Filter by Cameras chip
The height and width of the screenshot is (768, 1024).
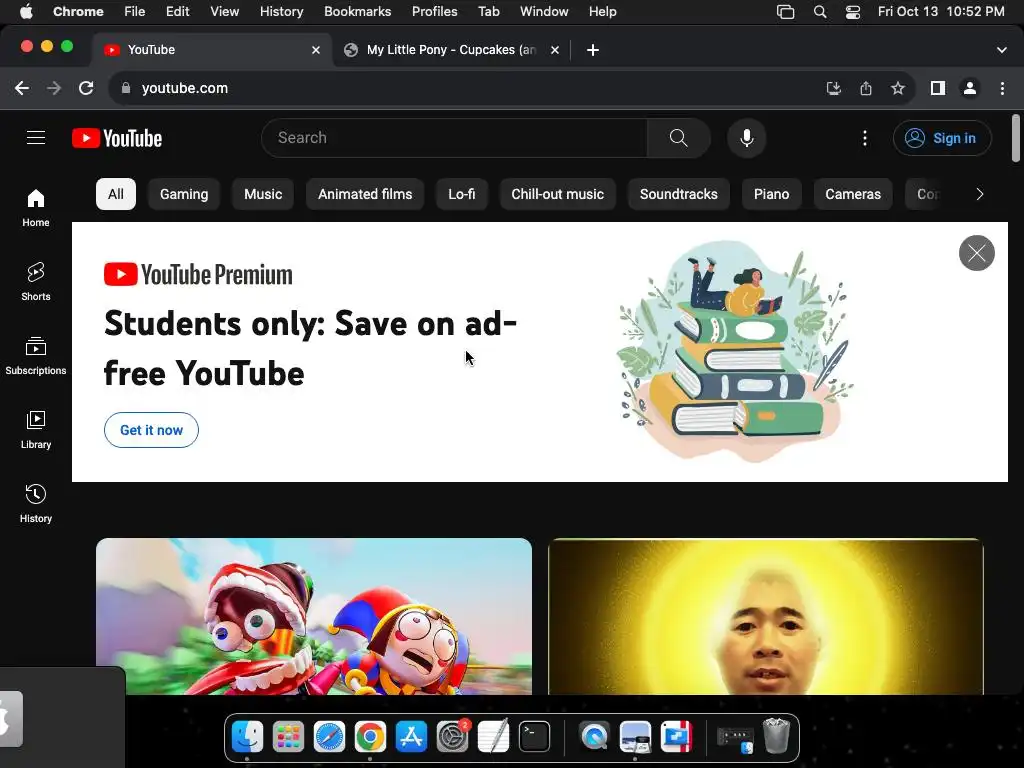853,194
